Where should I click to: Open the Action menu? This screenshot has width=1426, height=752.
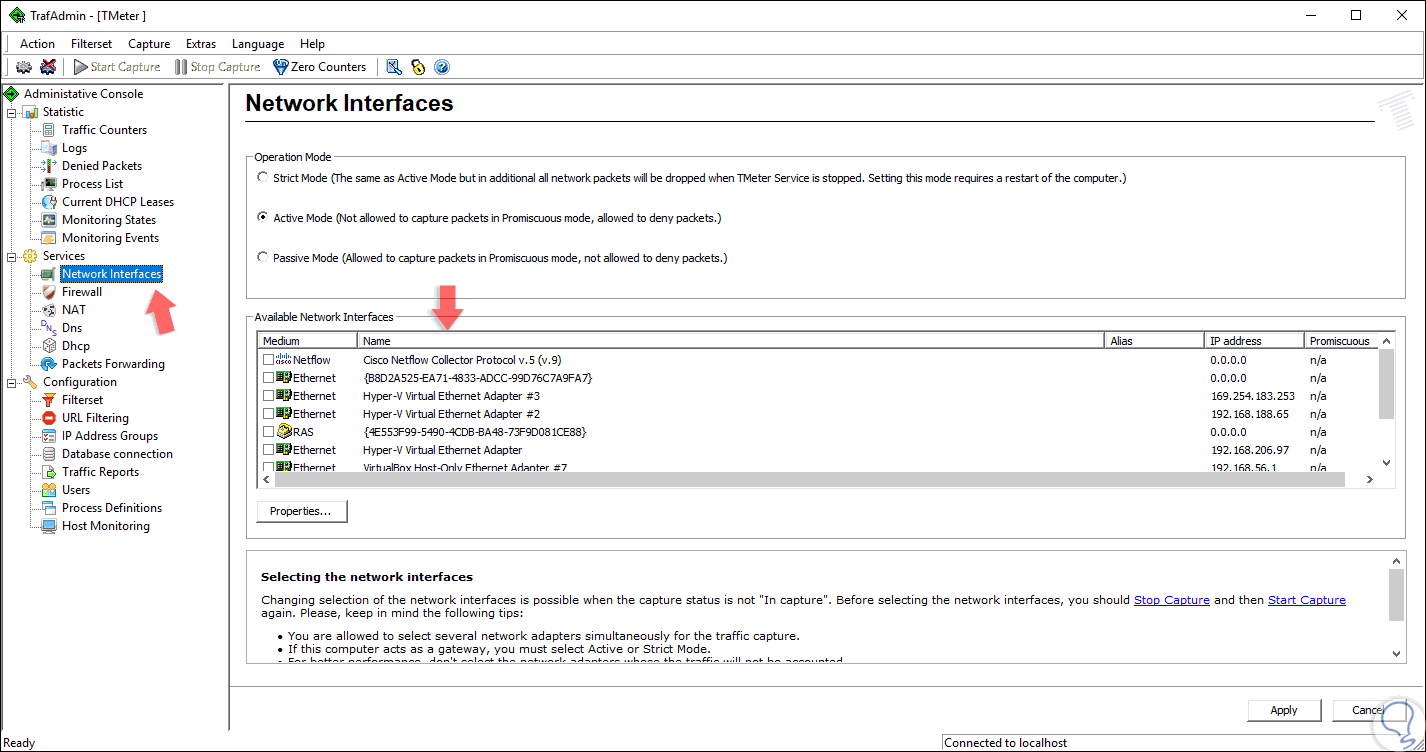coord(37,44)
